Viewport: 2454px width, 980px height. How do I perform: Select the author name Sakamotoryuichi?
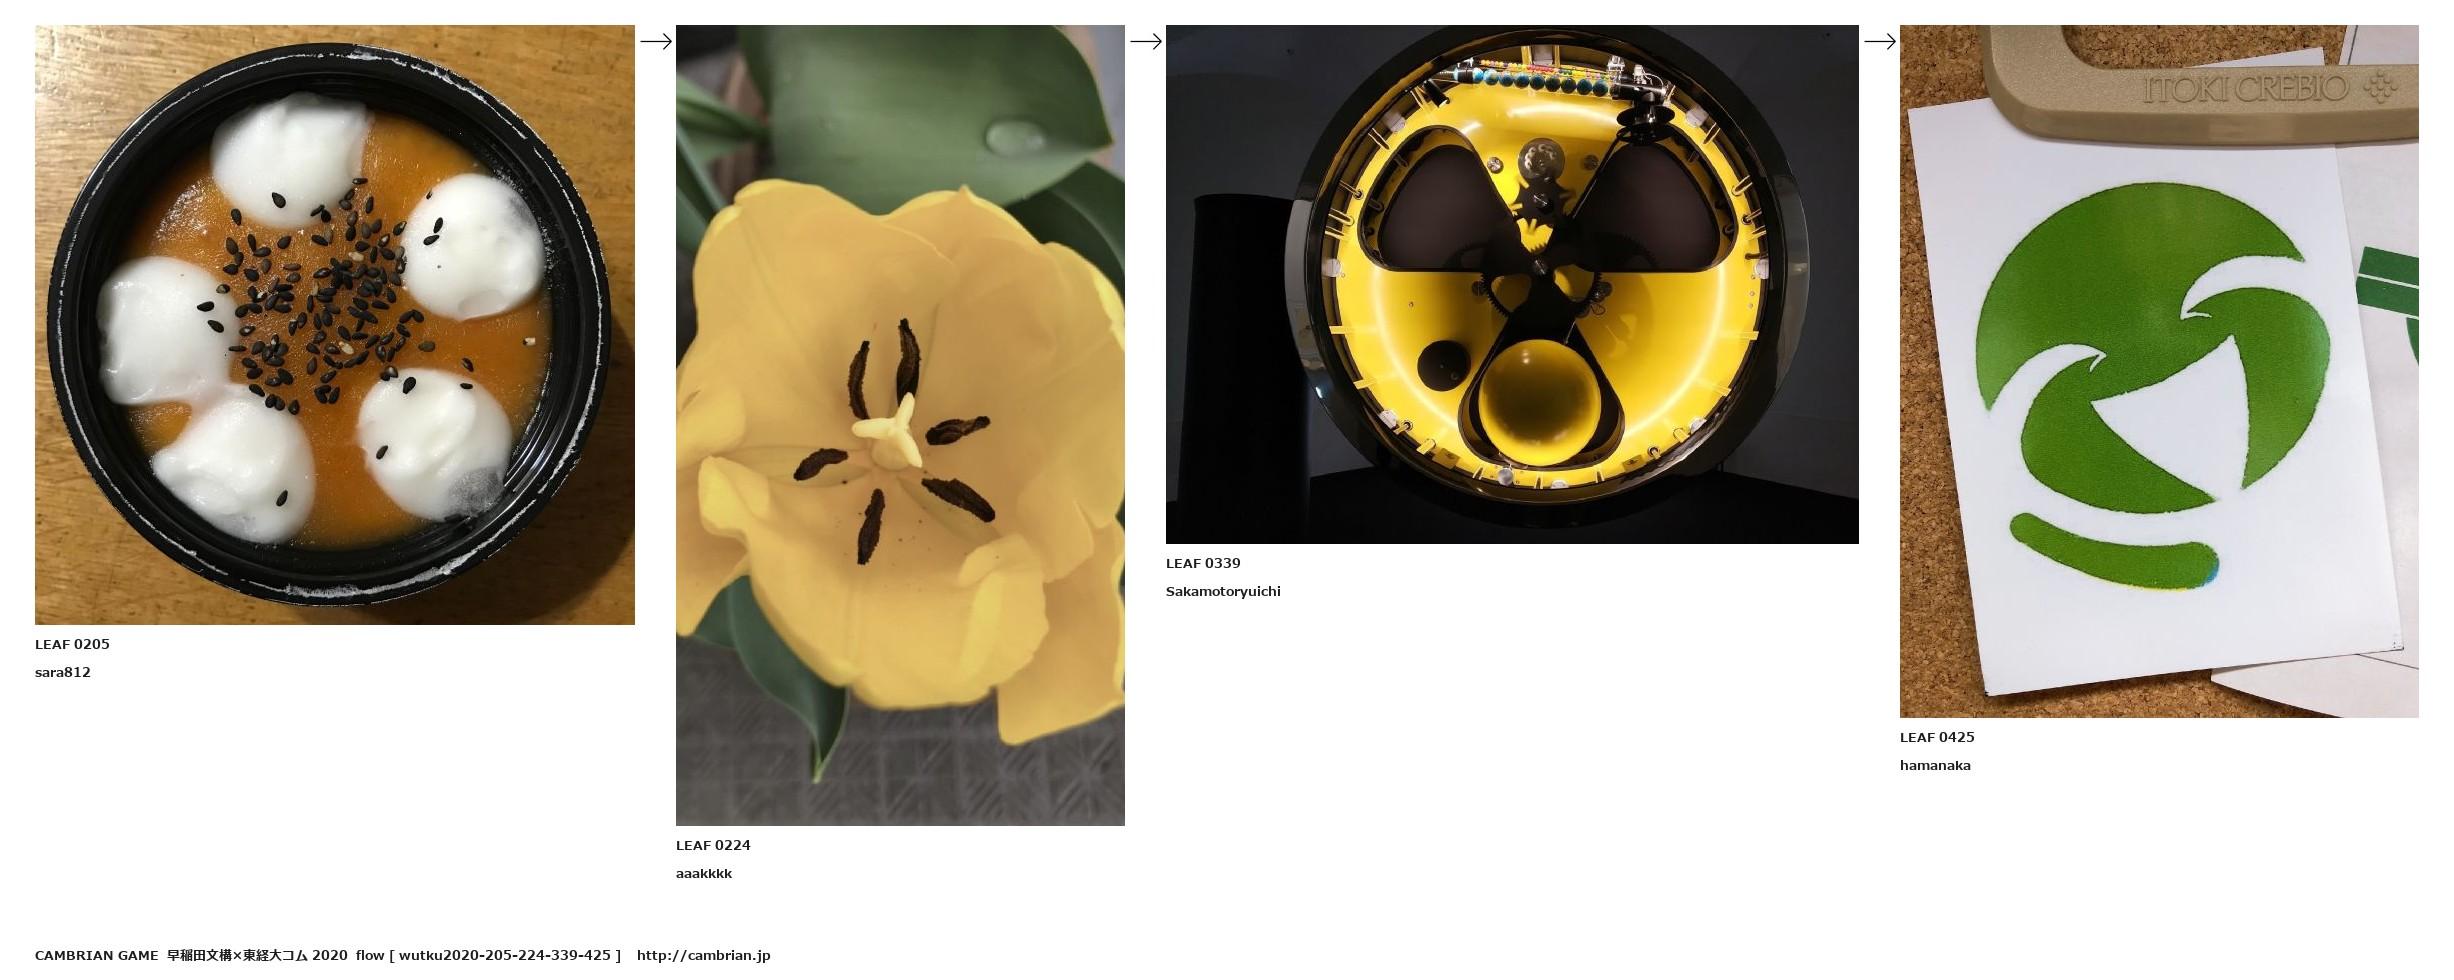[1223, 591]
